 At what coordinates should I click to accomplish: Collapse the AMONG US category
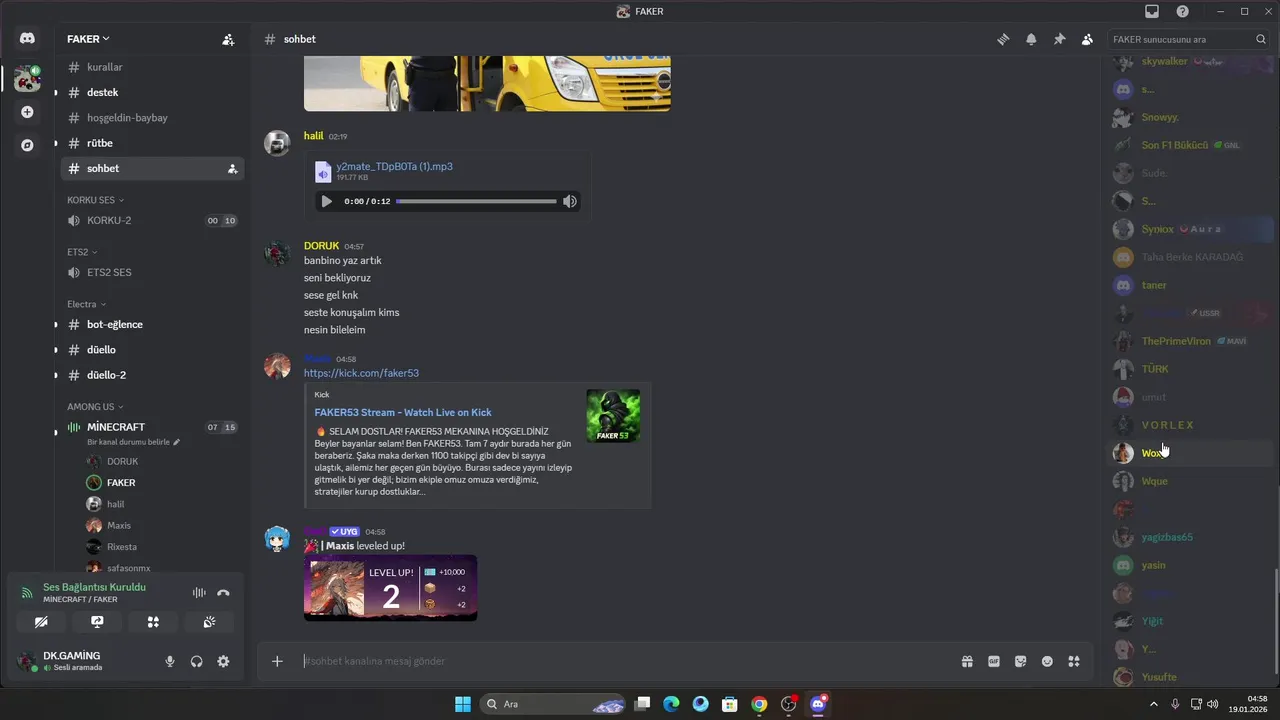click(95, 407)
